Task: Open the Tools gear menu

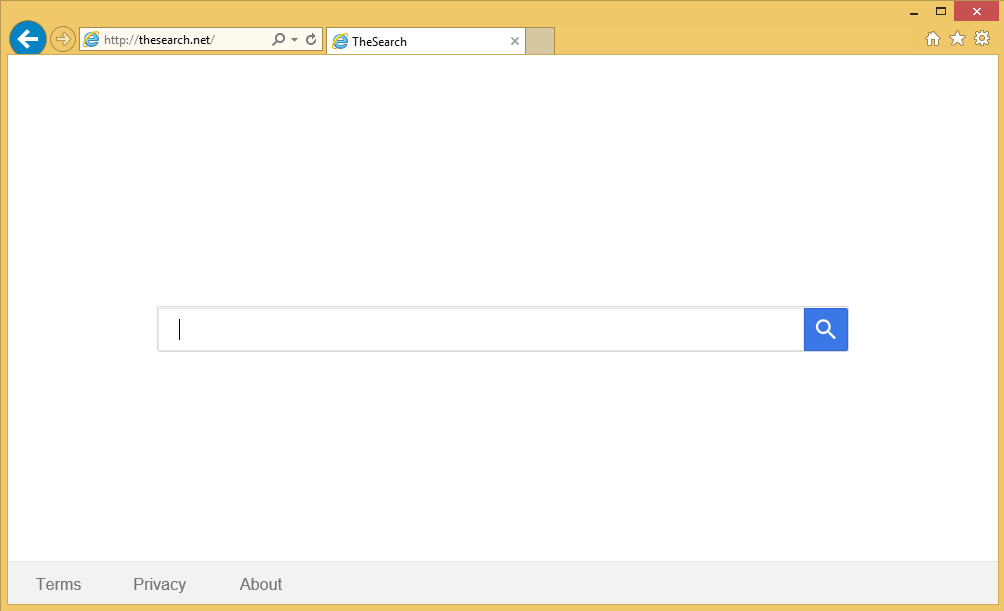Action: tap(982, 38)
